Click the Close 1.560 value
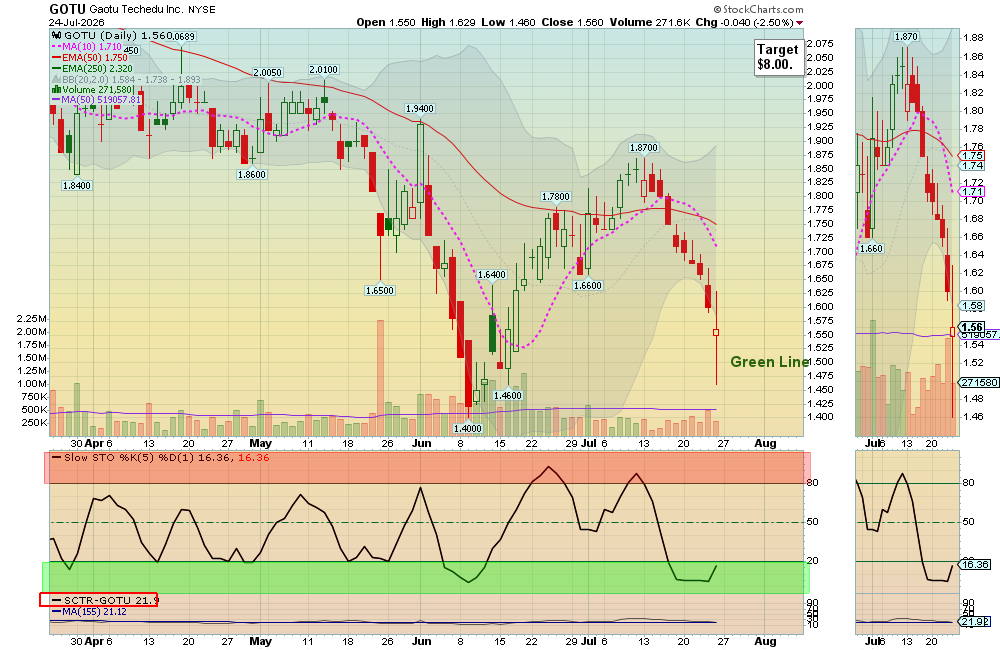 (x=572, y=22)
